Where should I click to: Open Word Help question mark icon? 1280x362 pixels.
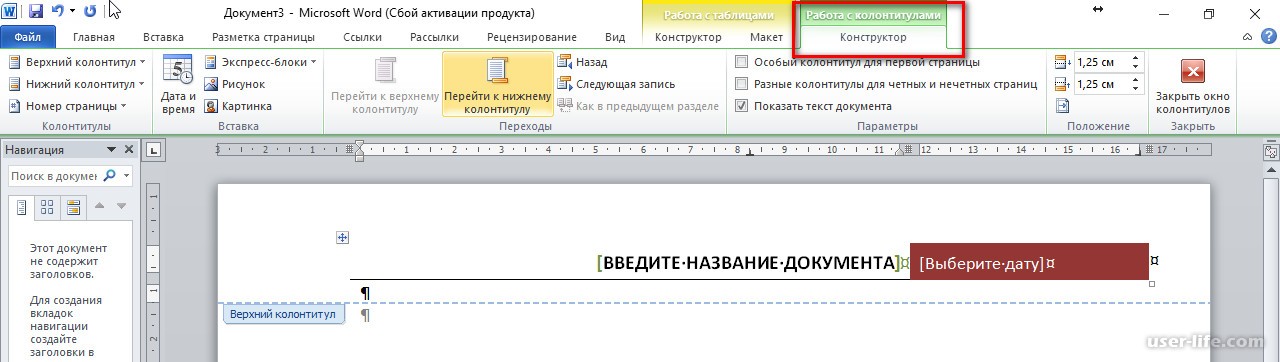pos(1268,37)
